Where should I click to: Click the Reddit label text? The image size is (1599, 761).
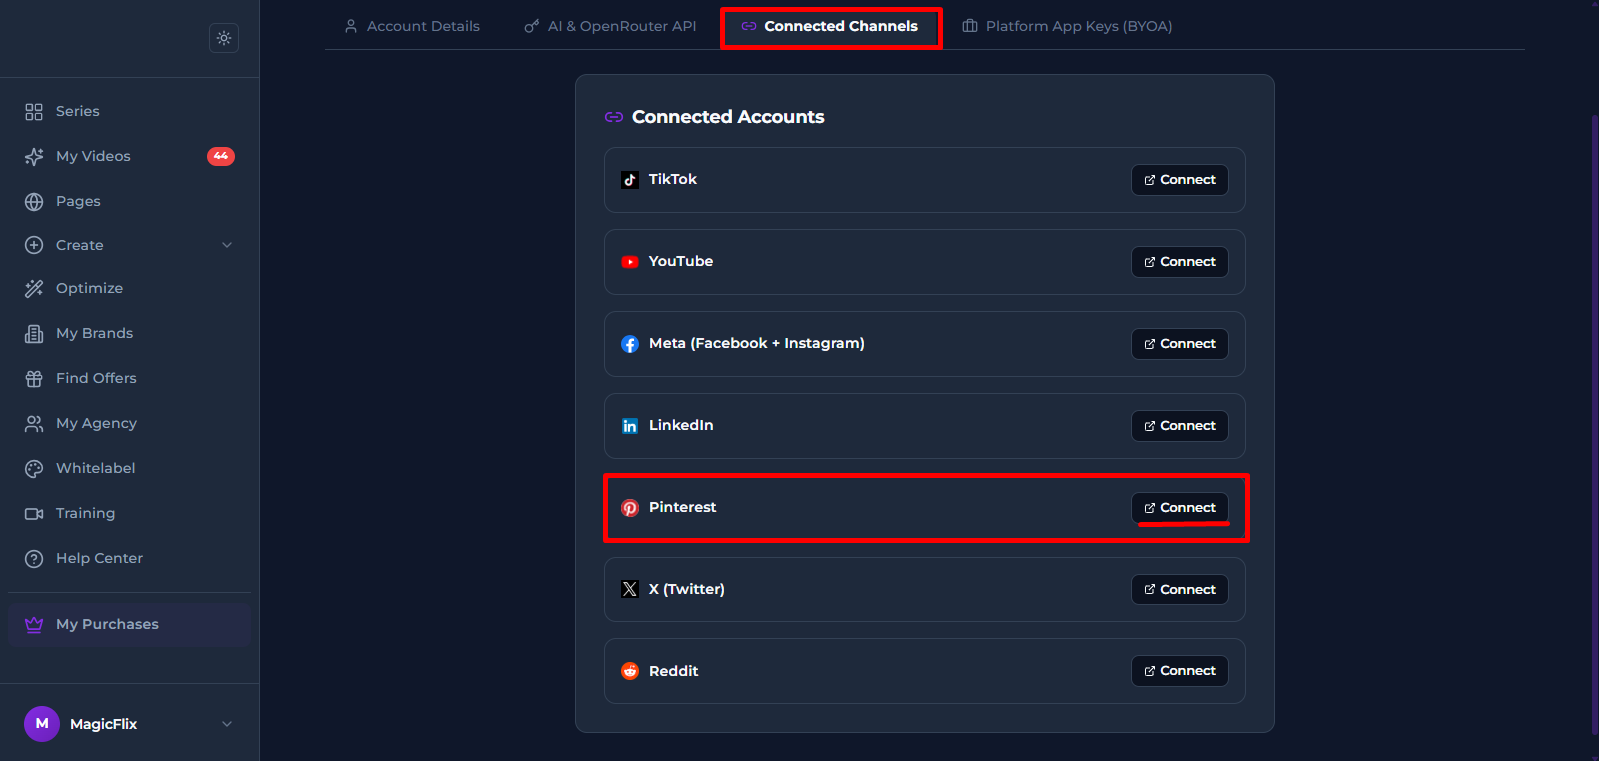674,671
